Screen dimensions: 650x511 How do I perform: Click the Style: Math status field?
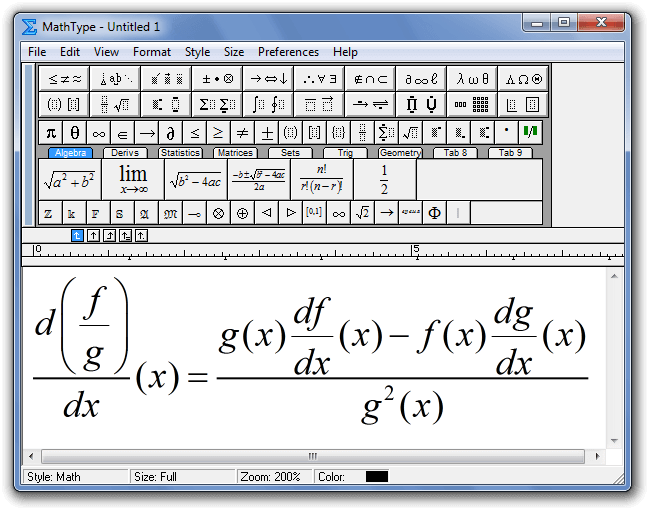click(x=75, y=477)
